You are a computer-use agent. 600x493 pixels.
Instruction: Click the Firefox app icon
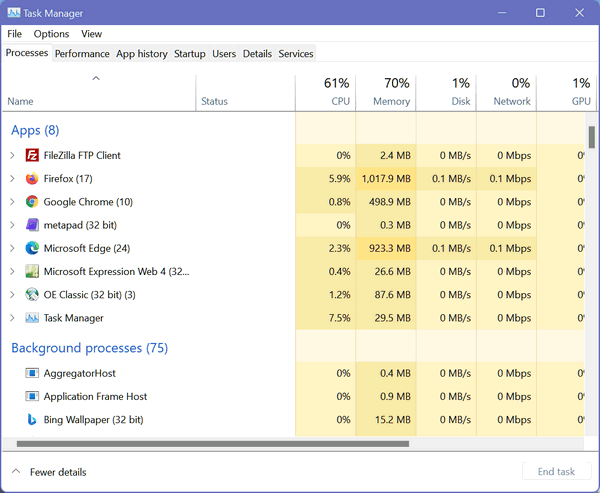coord(32,179)
